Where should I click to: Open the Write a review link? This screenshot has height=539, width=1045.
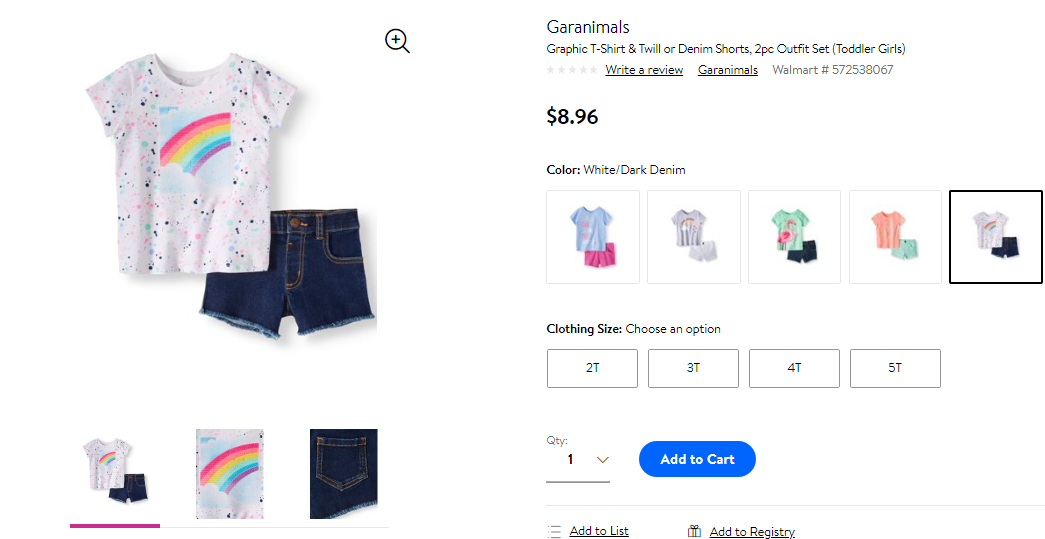pyautogui.click(x=644, y=70)
